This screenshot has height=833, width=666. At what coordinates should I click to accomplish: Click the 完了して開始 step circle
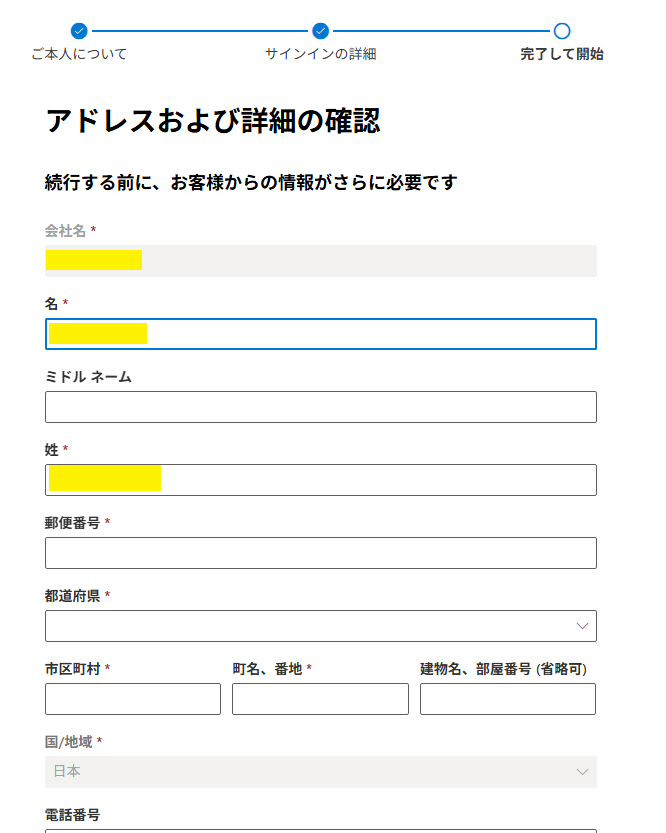[562, 31]
